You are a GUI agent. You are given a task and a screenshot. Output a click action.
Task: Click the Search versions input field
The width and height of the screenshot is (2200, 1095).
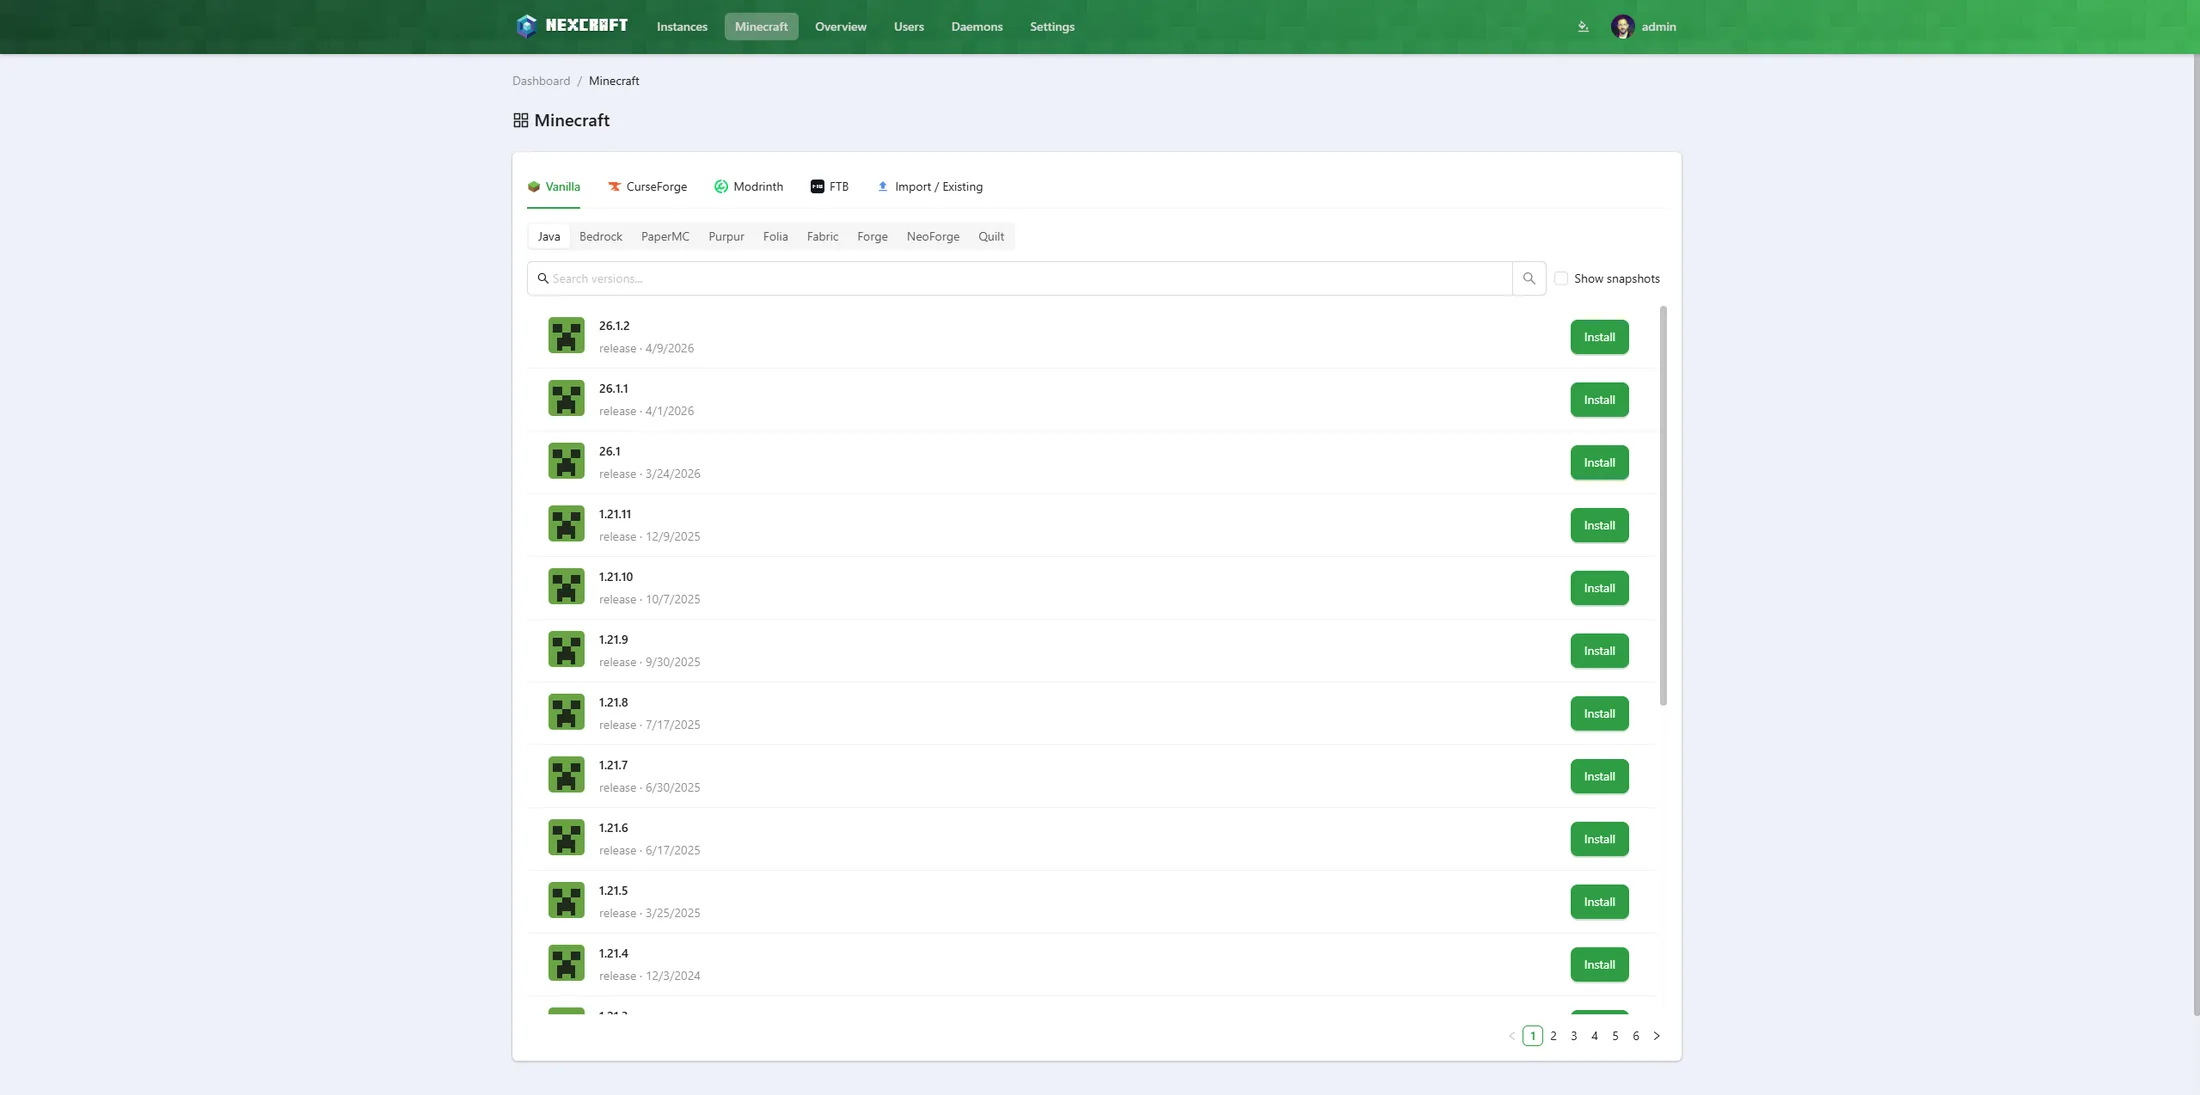coord(1020,279)
